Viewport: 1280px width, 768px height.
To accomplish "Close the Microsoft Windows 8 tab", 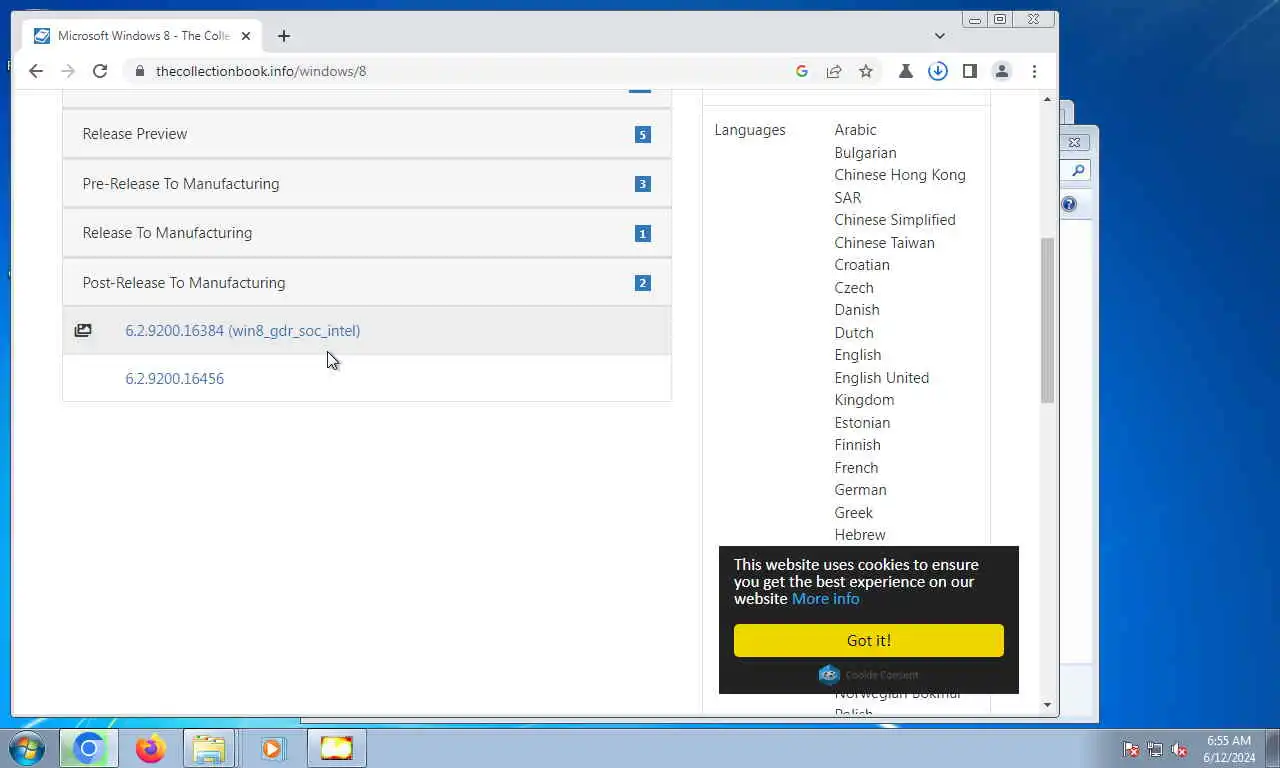I will pyautogui.click(x=246, y=36).
